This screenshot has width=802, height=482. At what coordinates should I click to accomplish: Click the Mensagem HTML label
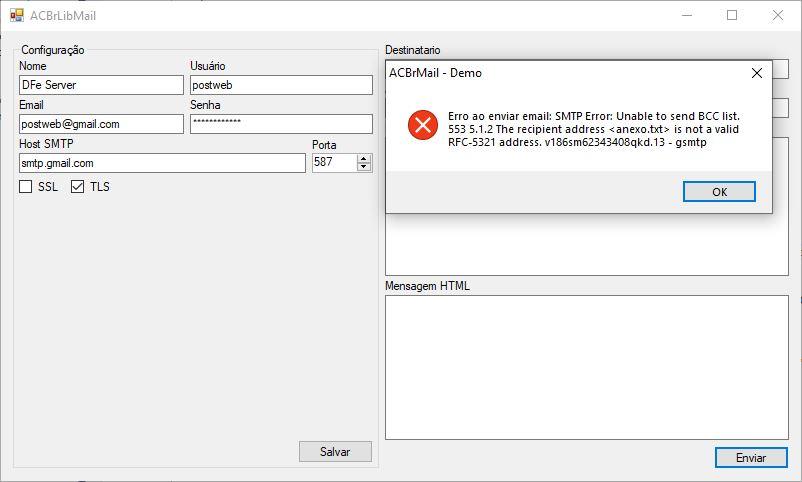coord(427,286)
